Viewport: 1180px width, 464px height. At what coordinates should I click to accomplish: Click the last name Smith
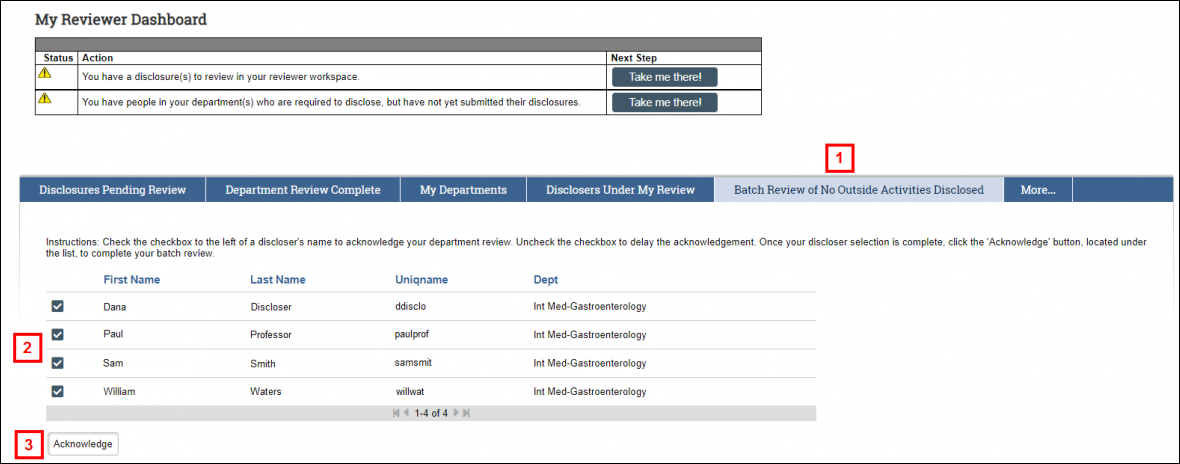point(263,363)
